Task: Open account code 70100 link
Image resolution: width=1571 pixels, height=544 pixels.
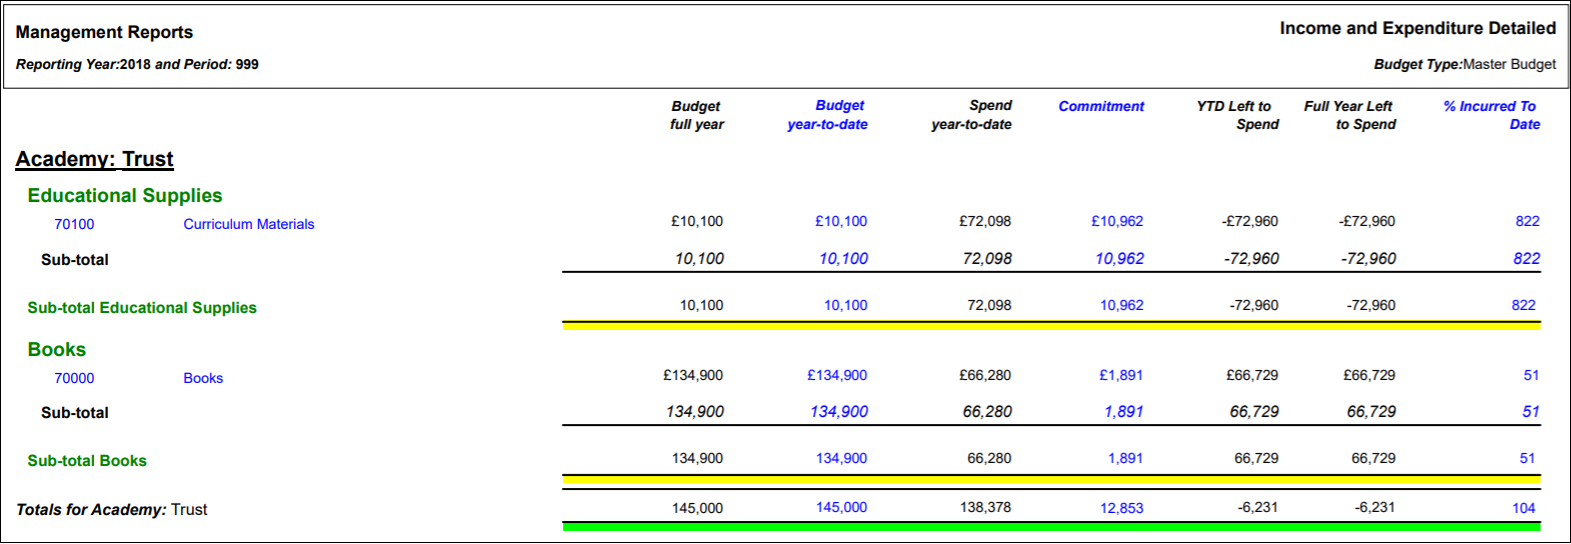Action: click(x=74, y=224)
